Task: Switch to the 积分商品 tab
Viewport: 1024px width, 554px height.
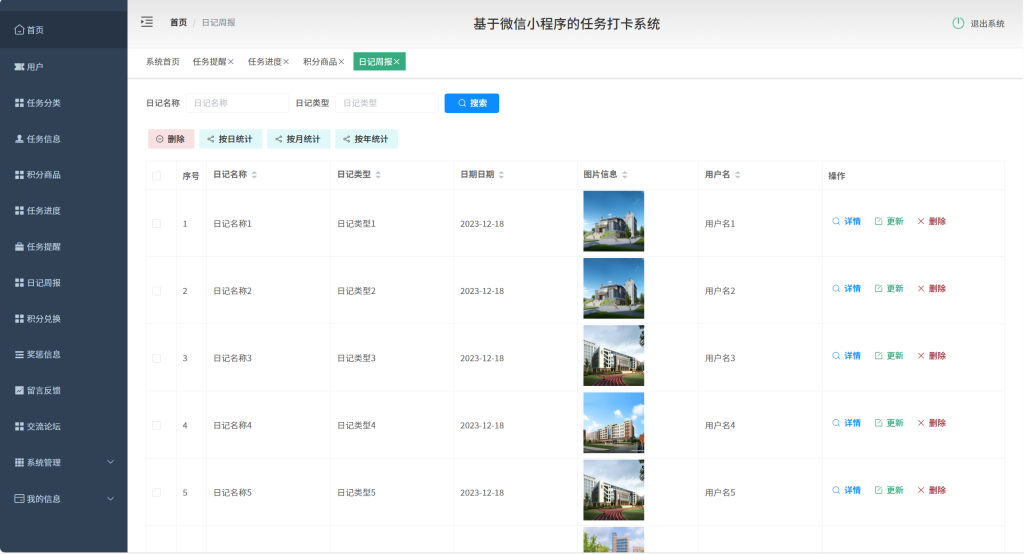Action: pyautogui.click(x=320, y=61)
